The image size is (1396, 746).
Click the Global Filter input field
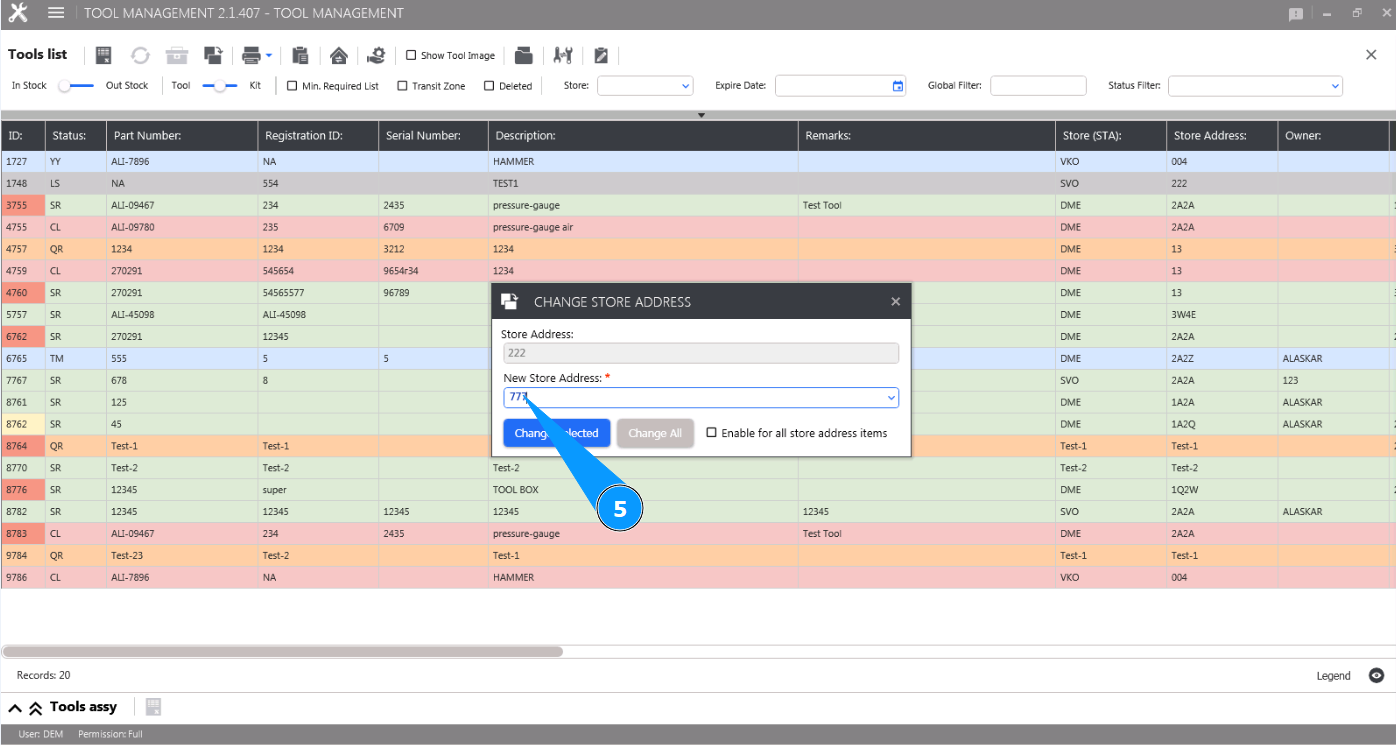click(1038, 86)
